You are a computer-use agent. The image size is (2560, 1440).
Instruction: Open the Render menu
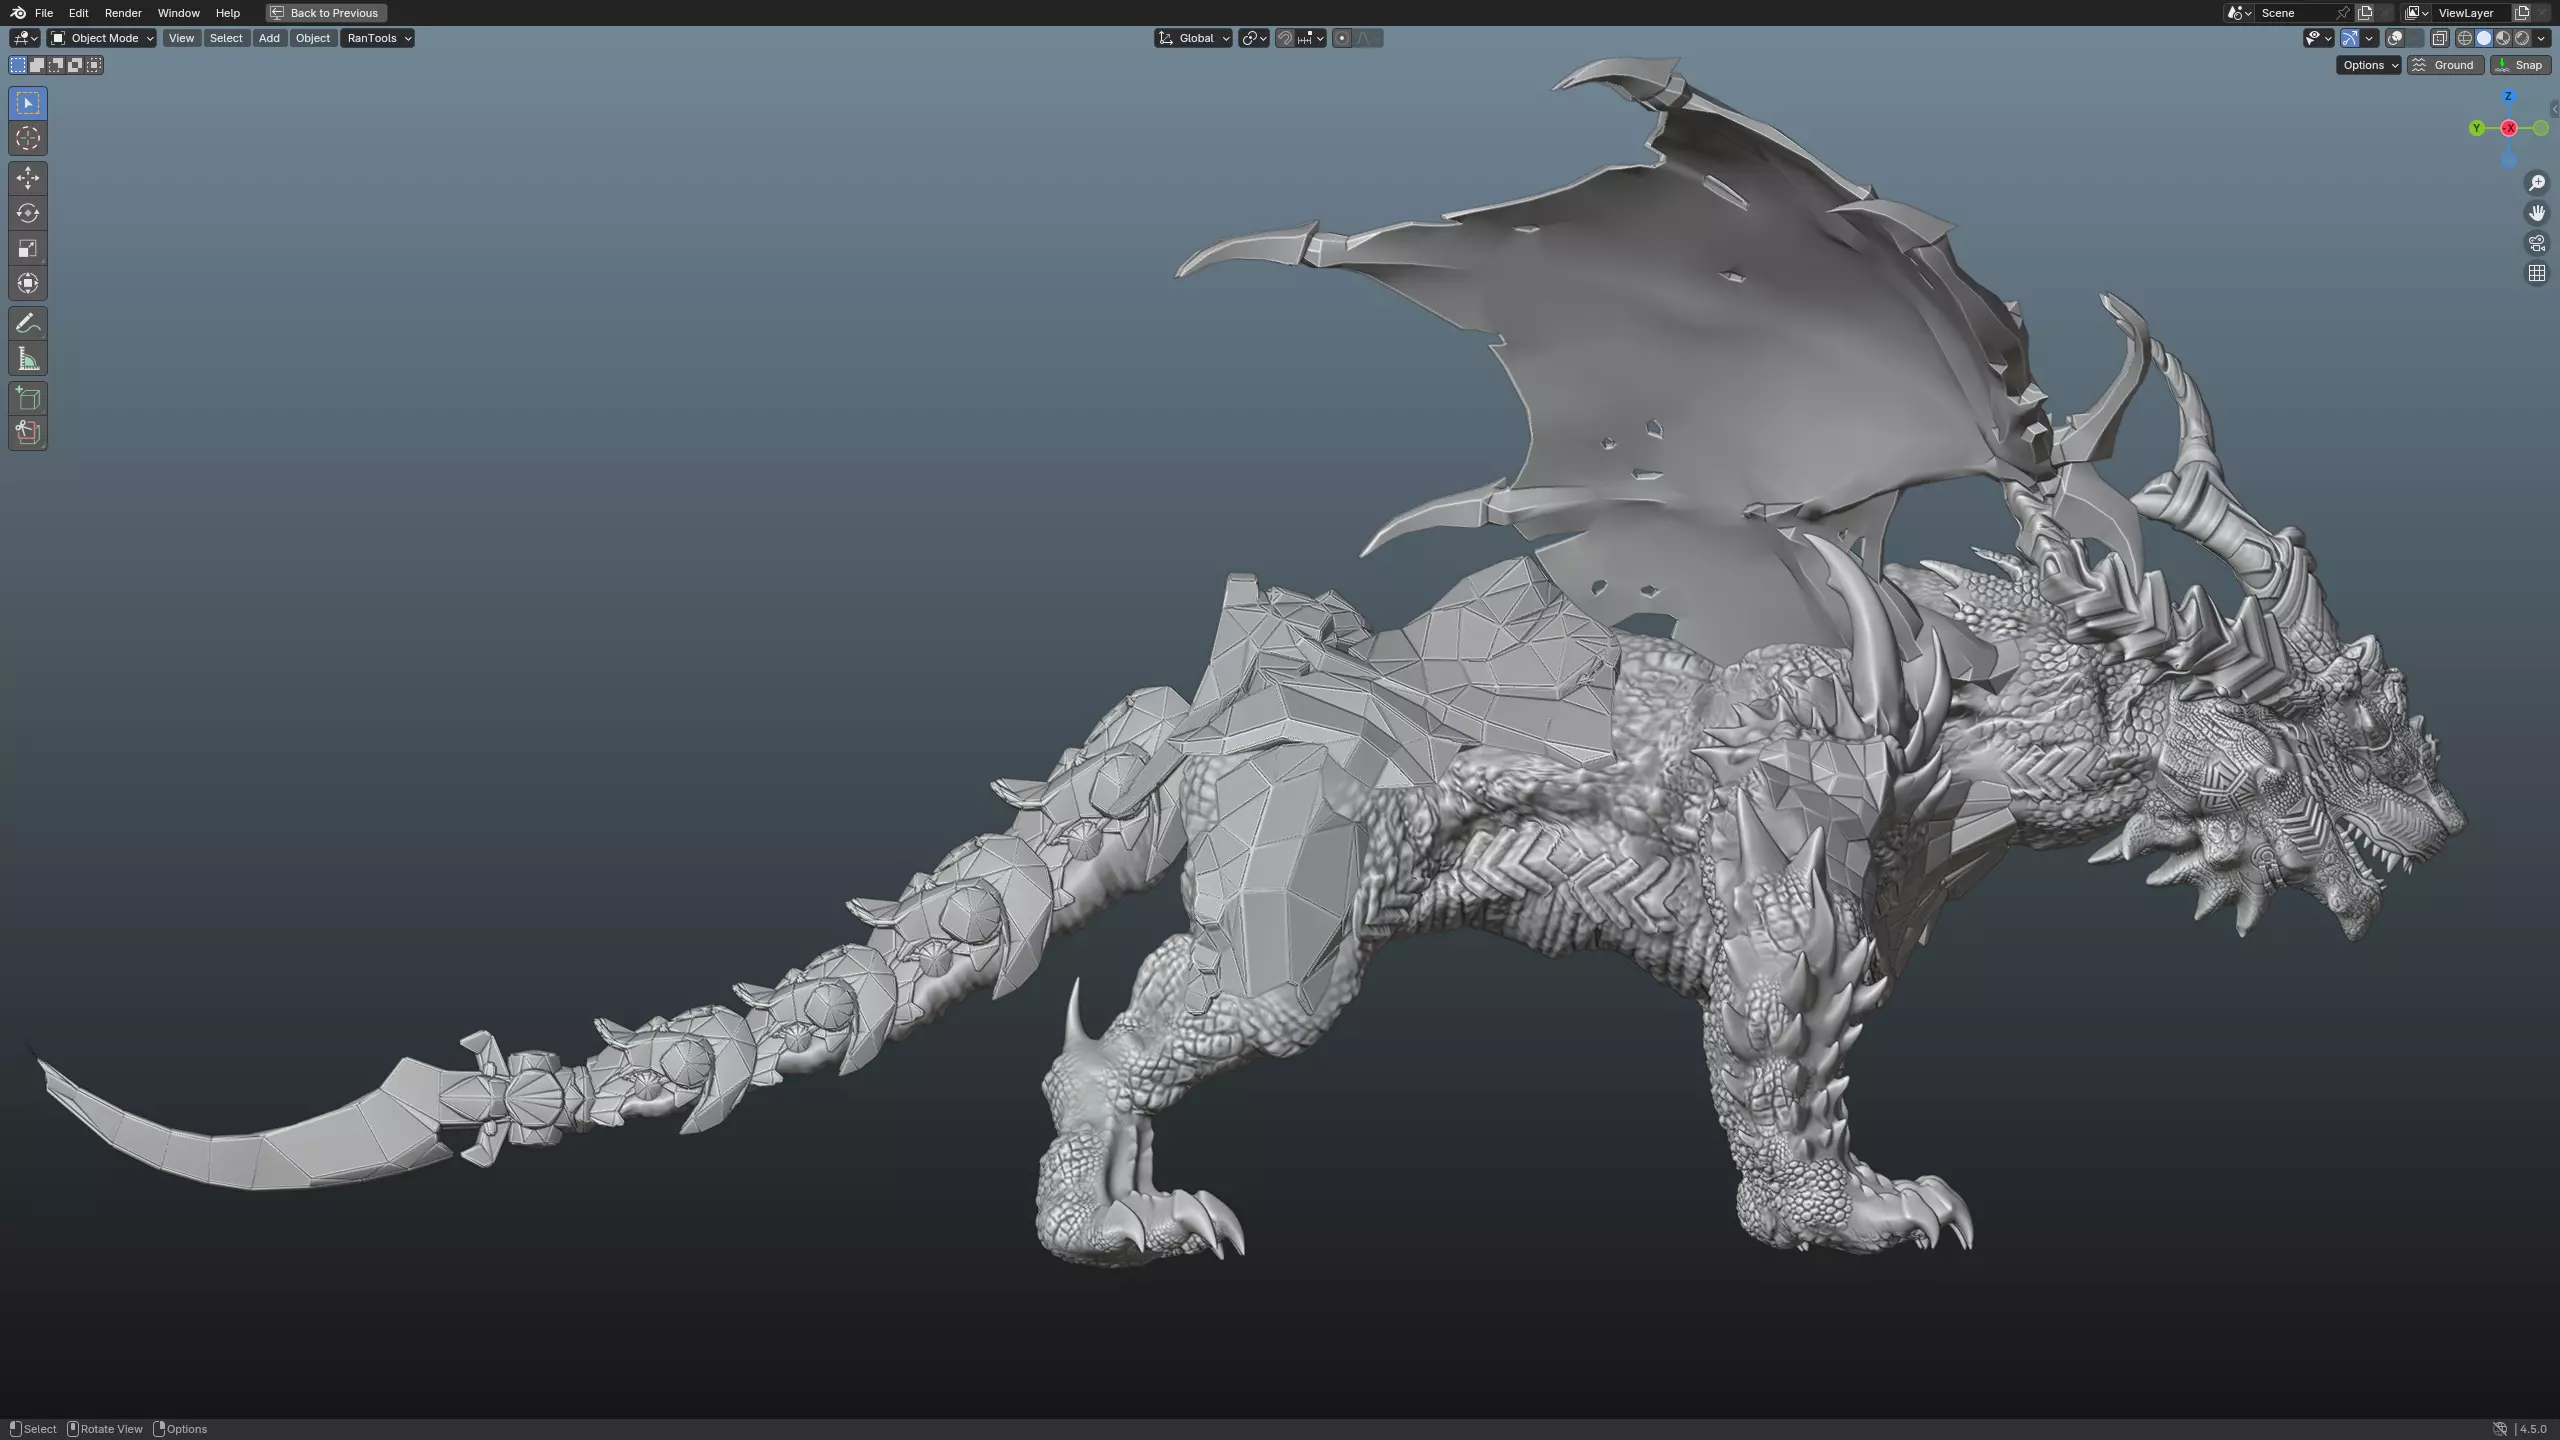123,13
